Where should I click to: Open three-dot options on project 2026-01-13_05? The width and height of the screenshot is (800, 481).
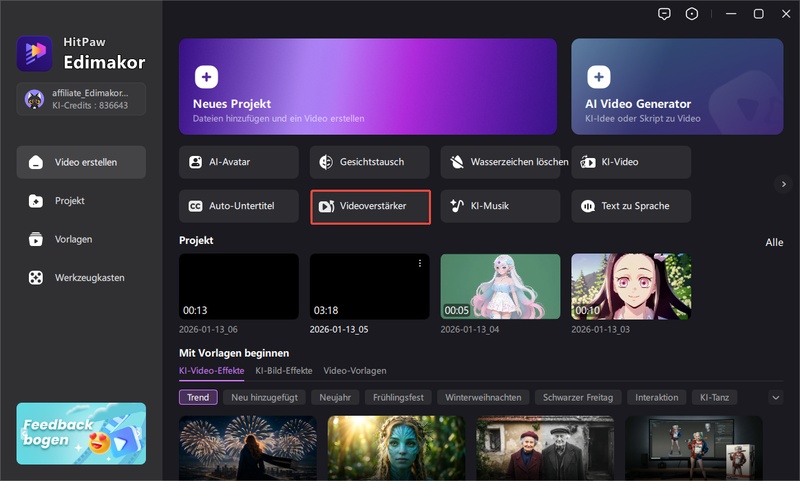point(420,263)
